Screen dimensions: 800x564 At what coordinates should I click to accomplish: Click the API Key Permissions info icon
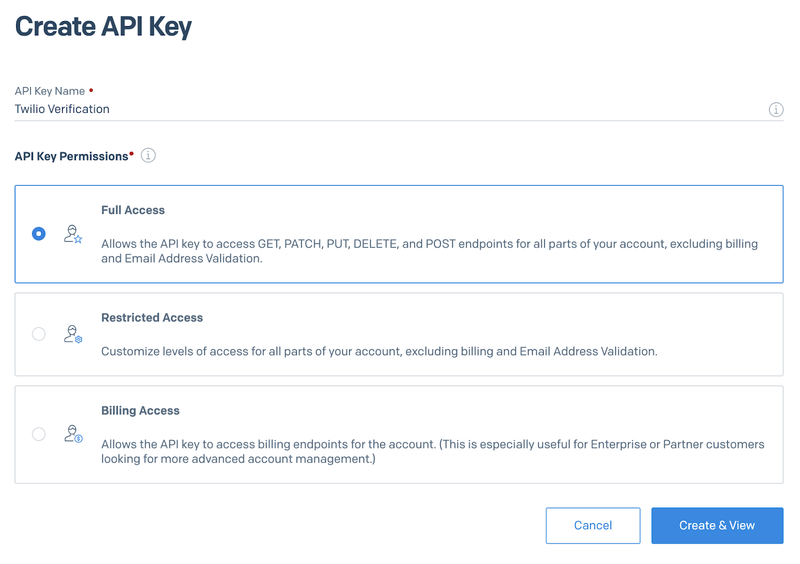point(148,155)
